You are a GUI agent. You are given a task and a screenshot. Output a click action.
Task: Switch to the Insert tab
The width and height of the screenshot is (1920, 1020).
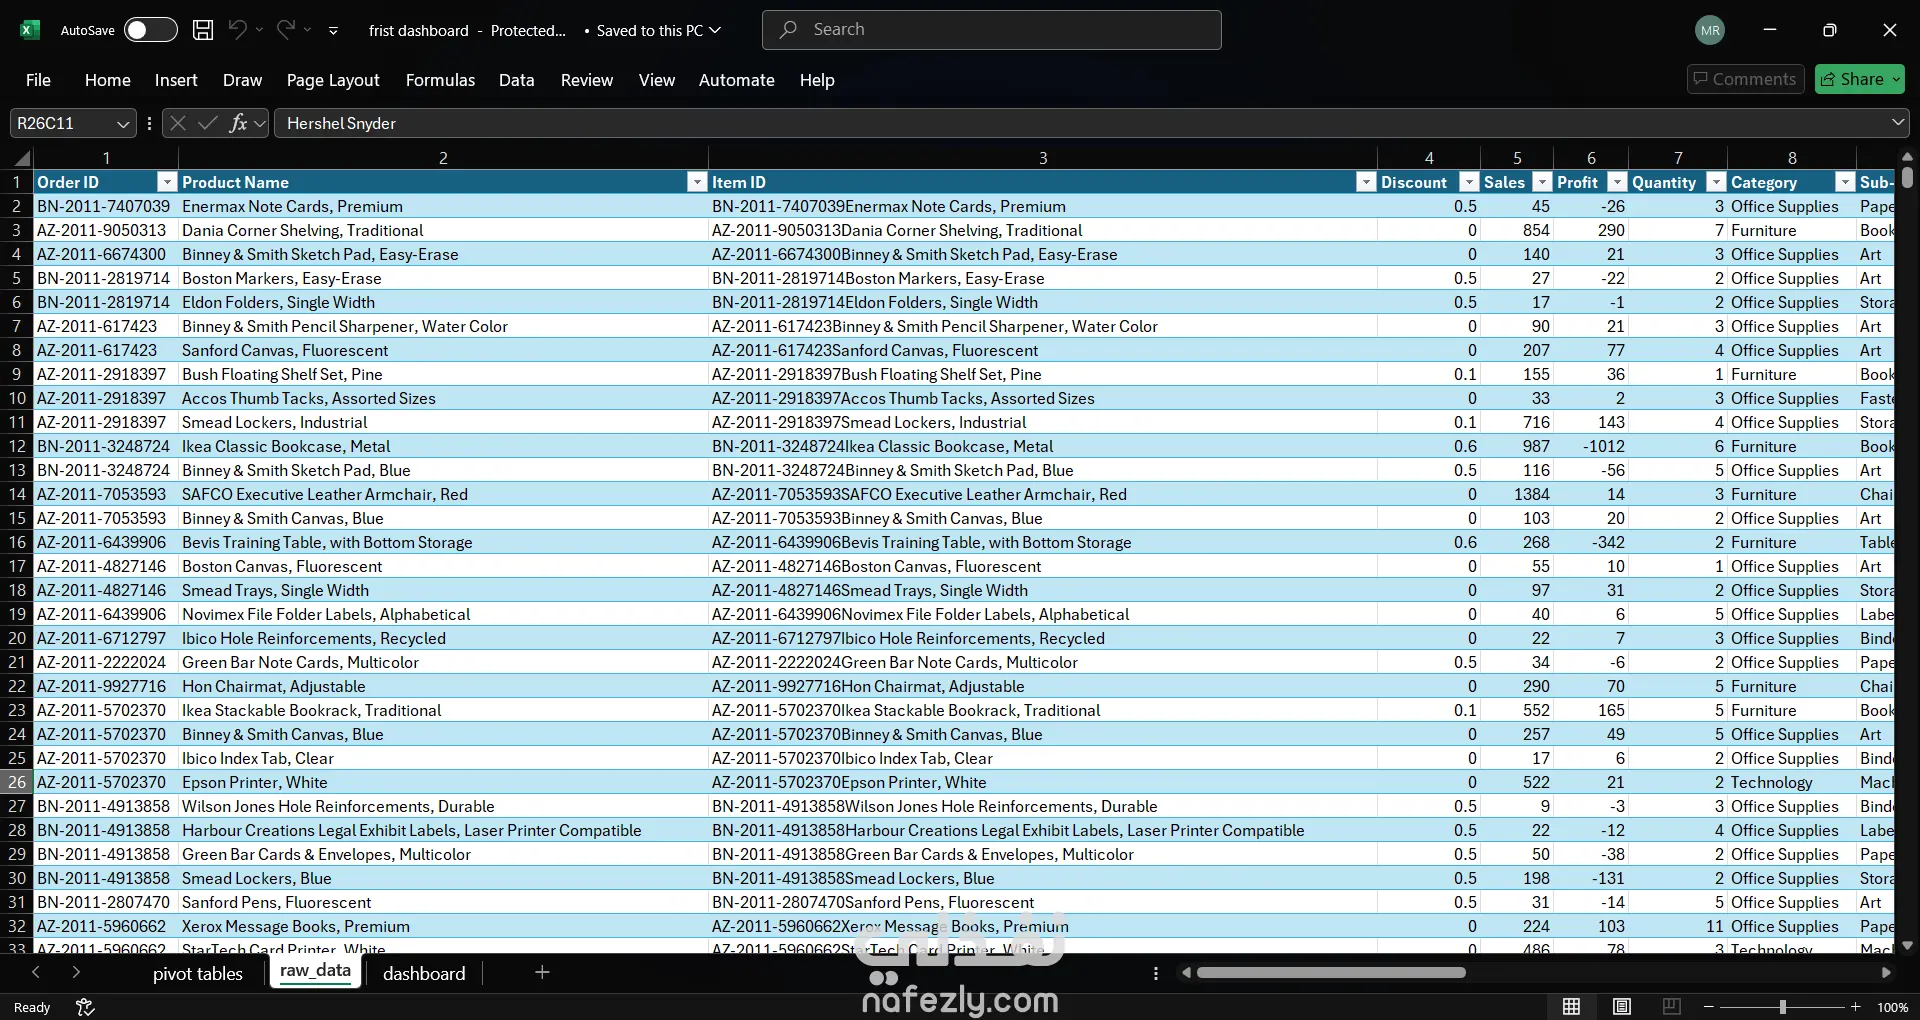pyautogui.click(x=176, y=80)
